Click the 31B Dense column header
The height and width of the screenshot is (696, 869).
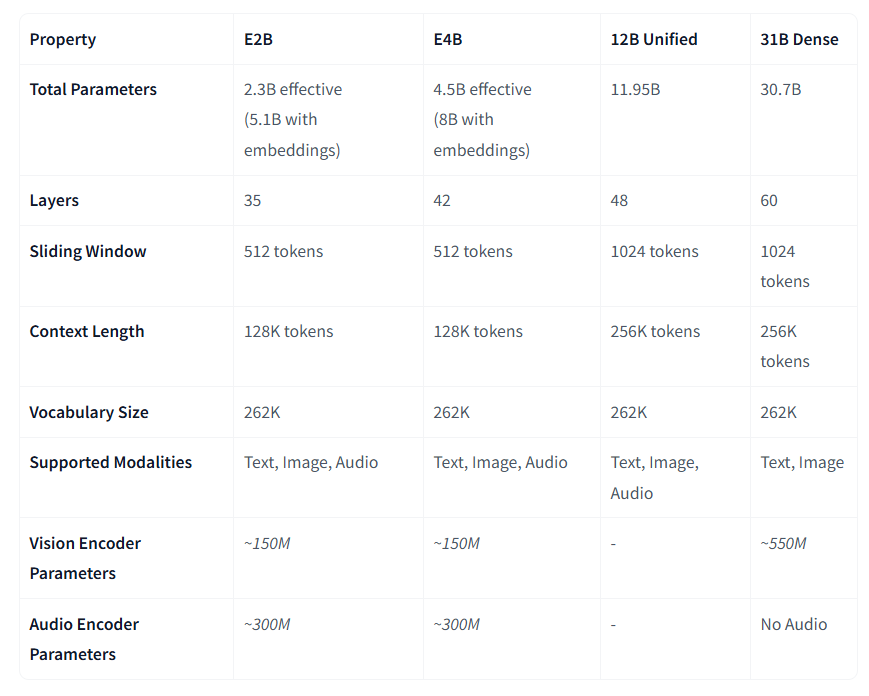pyautogui.click(x=799, y=39)
